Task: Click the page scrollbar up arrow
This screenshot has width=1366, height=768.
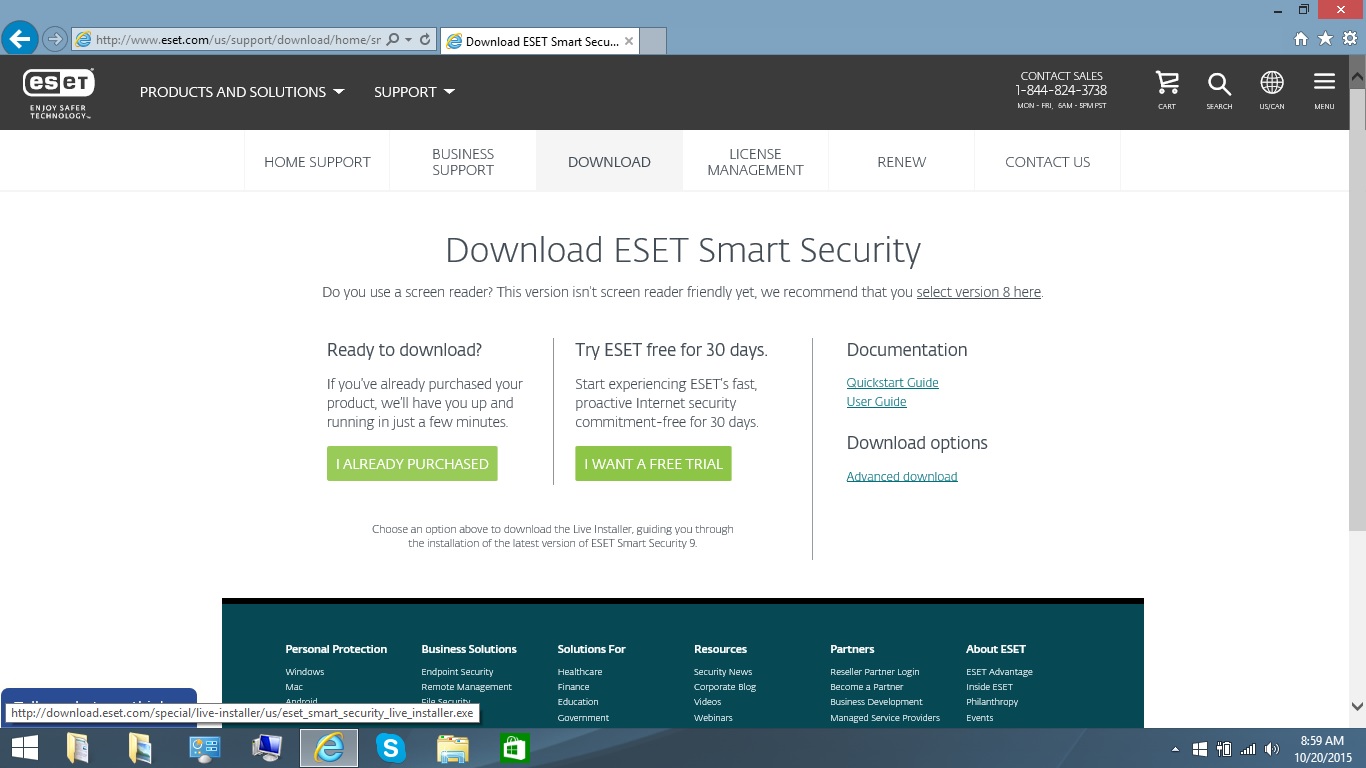Action: [1357, 76]
